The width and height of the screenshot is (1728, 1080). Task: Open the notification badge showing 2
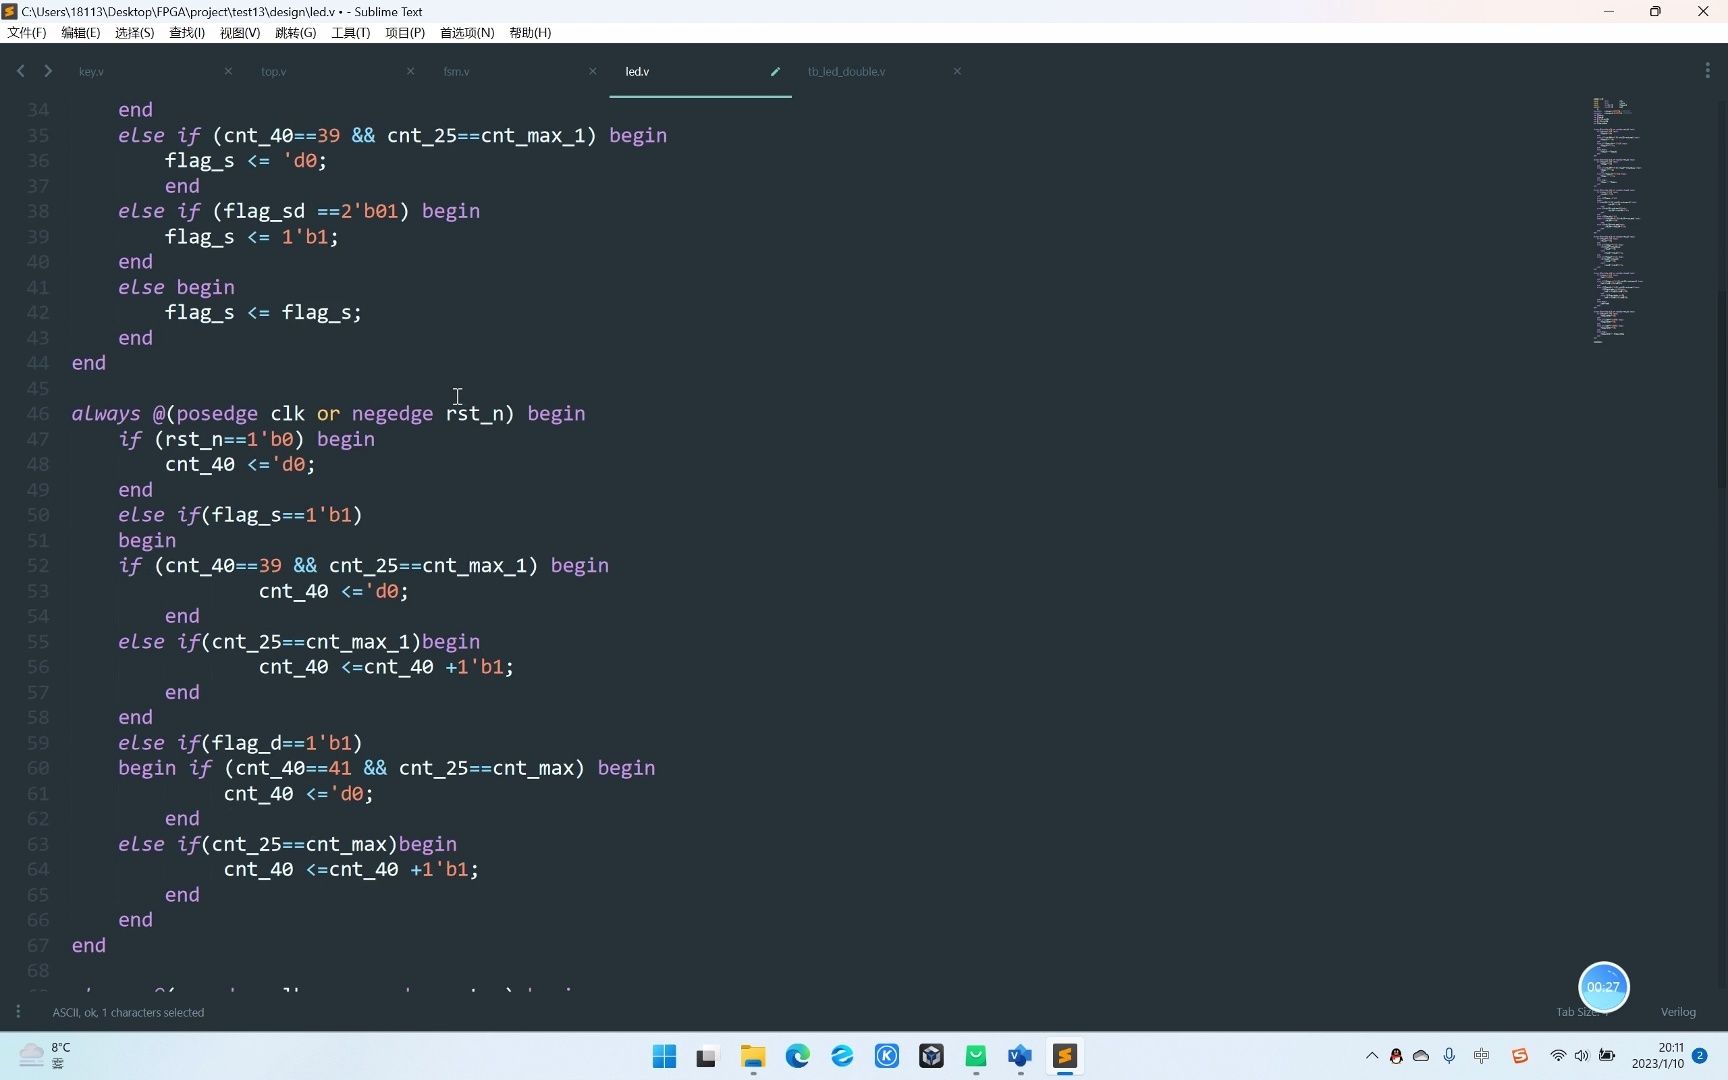(1700, 1056)
